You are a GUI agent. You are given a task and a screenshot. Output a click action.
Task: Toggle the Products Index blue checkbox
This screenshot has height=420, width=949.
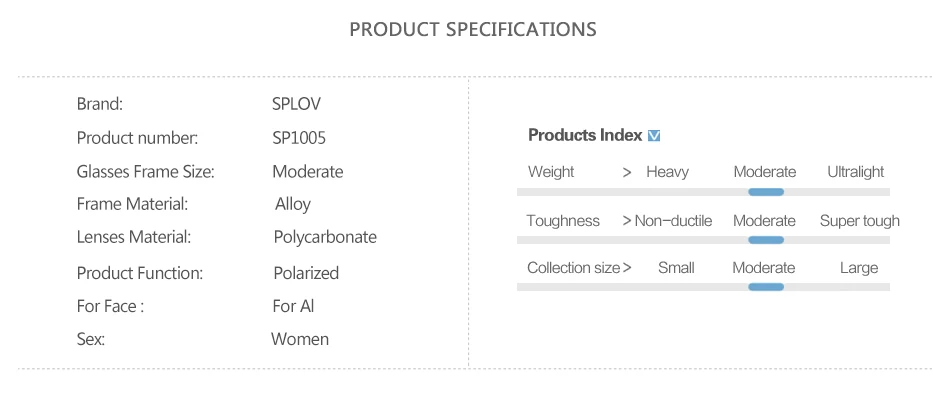(654, 136)
